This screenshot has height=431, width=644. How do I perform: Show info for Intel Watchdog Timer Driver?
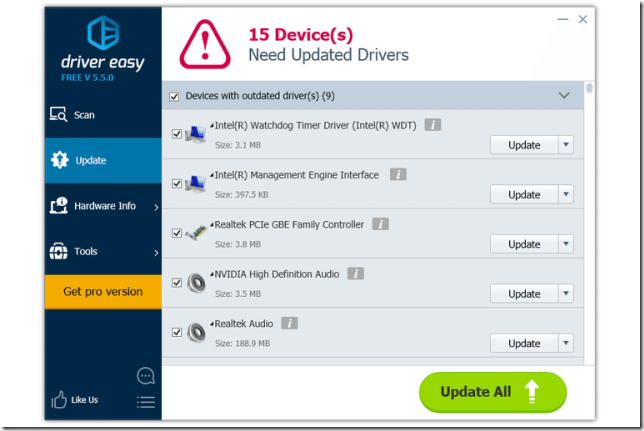433,124
